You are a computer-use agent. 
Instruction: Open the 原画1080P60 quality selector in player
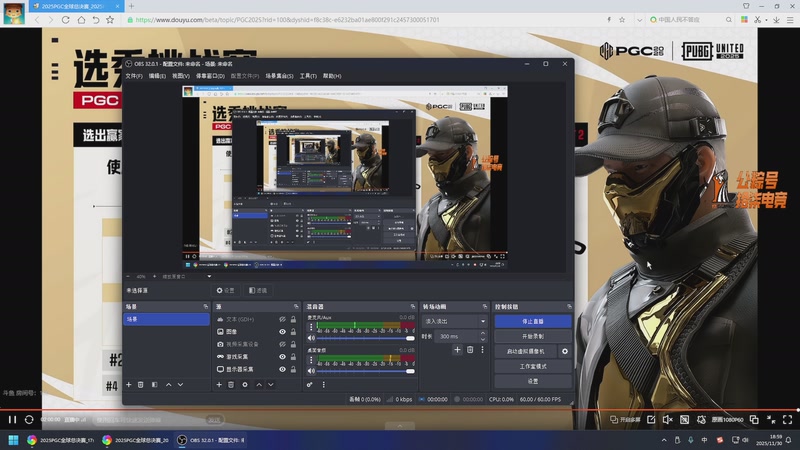[x=728, y=420]
